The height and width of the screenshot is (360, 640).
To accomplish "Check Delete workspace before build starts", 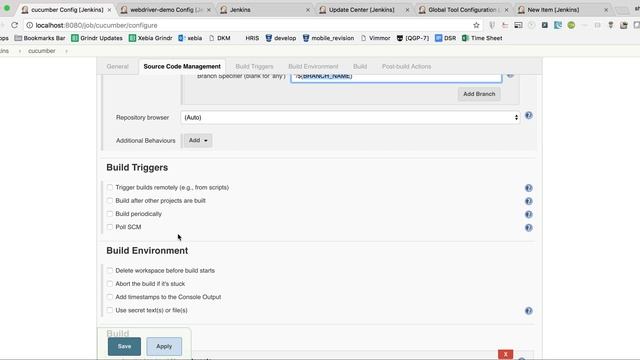I will (x=109, y=271).
